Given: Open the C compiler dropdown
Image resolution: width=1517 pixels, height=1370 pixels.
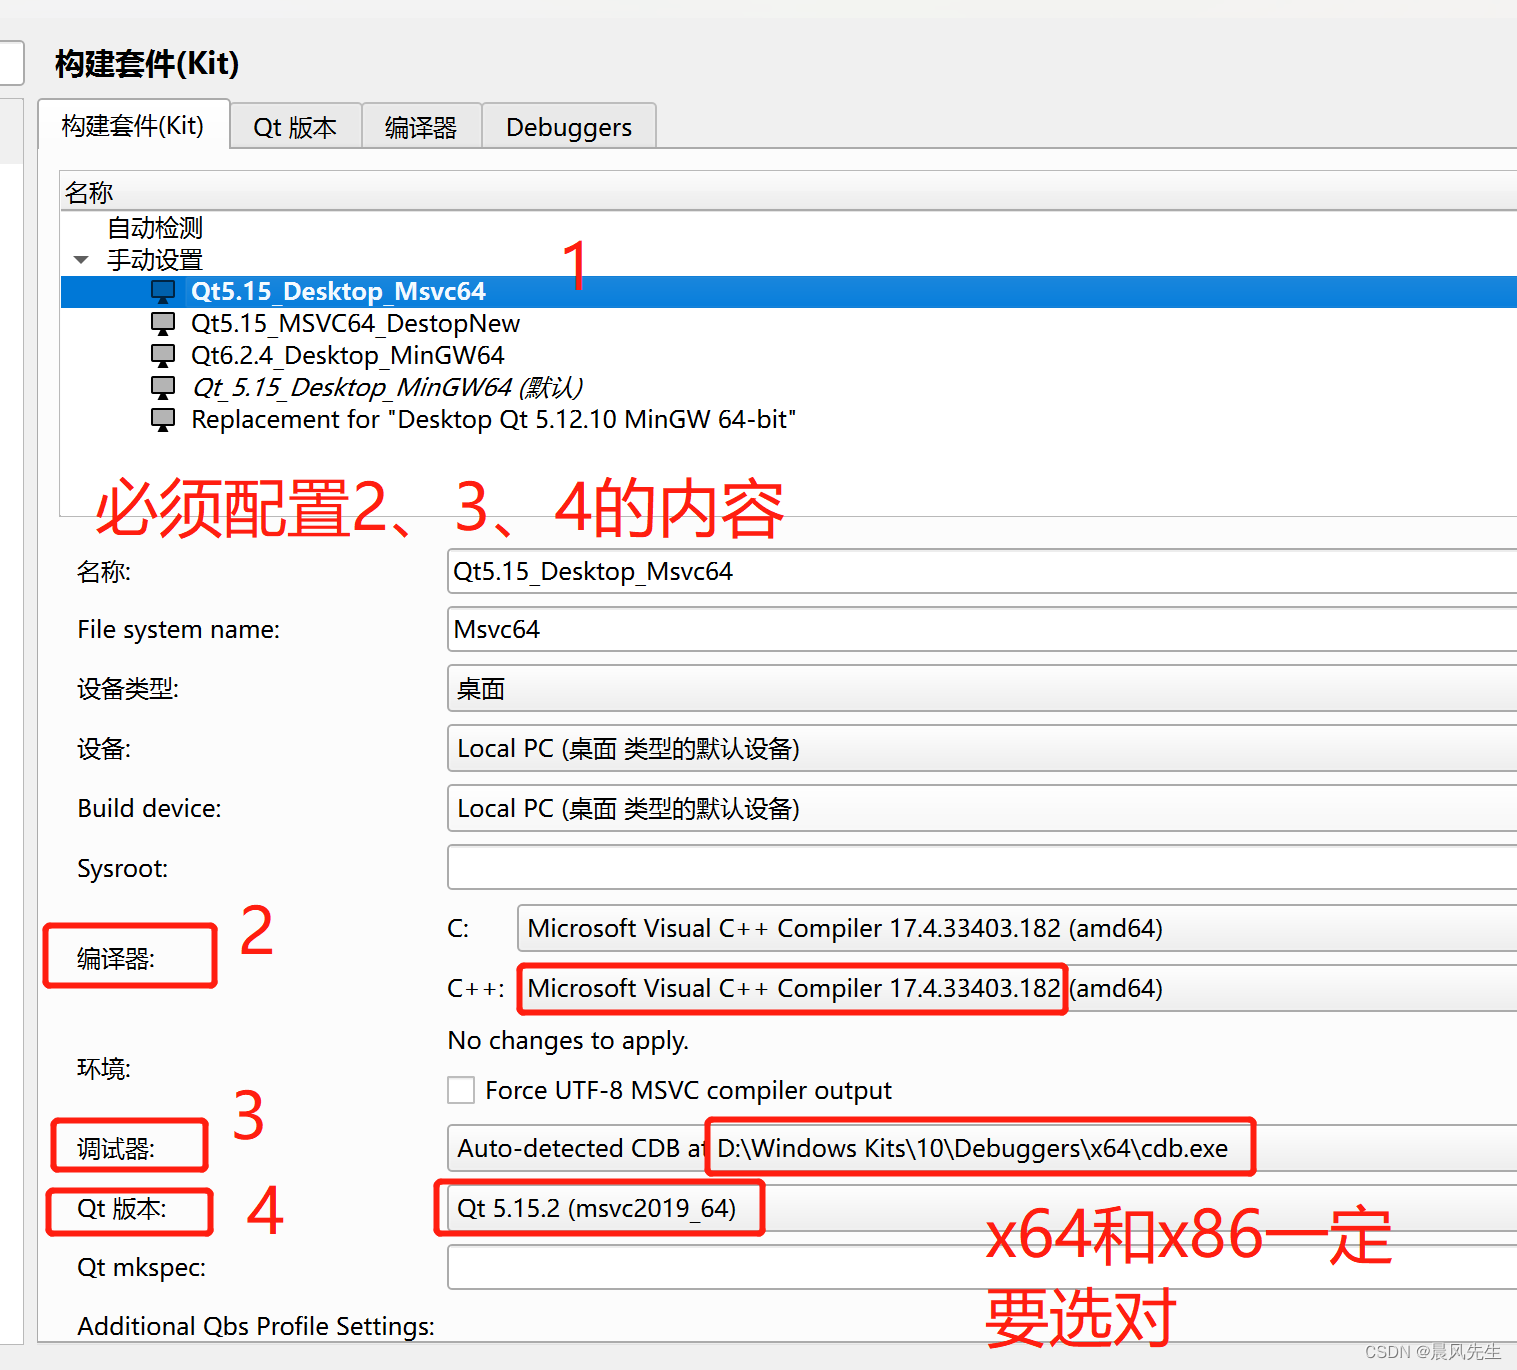Looking at the screenshot, I should click(1017, 928).
